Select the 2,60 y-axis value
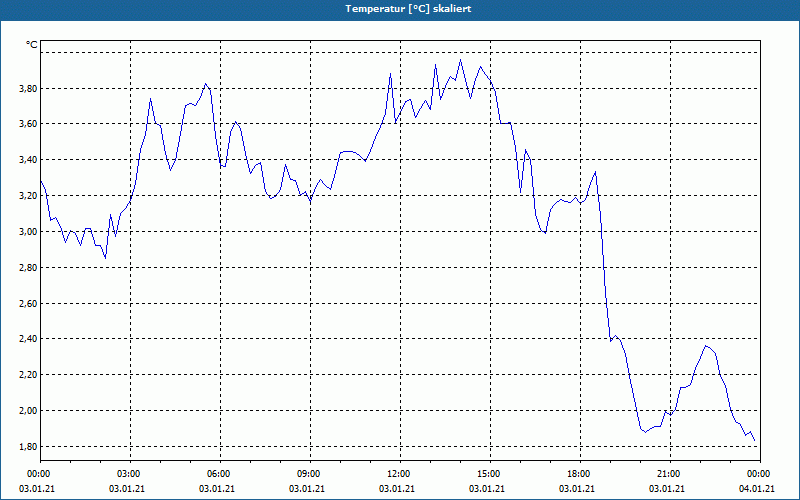Image resolution: width=800 pixels, height=500 pixels. [29, 304]
